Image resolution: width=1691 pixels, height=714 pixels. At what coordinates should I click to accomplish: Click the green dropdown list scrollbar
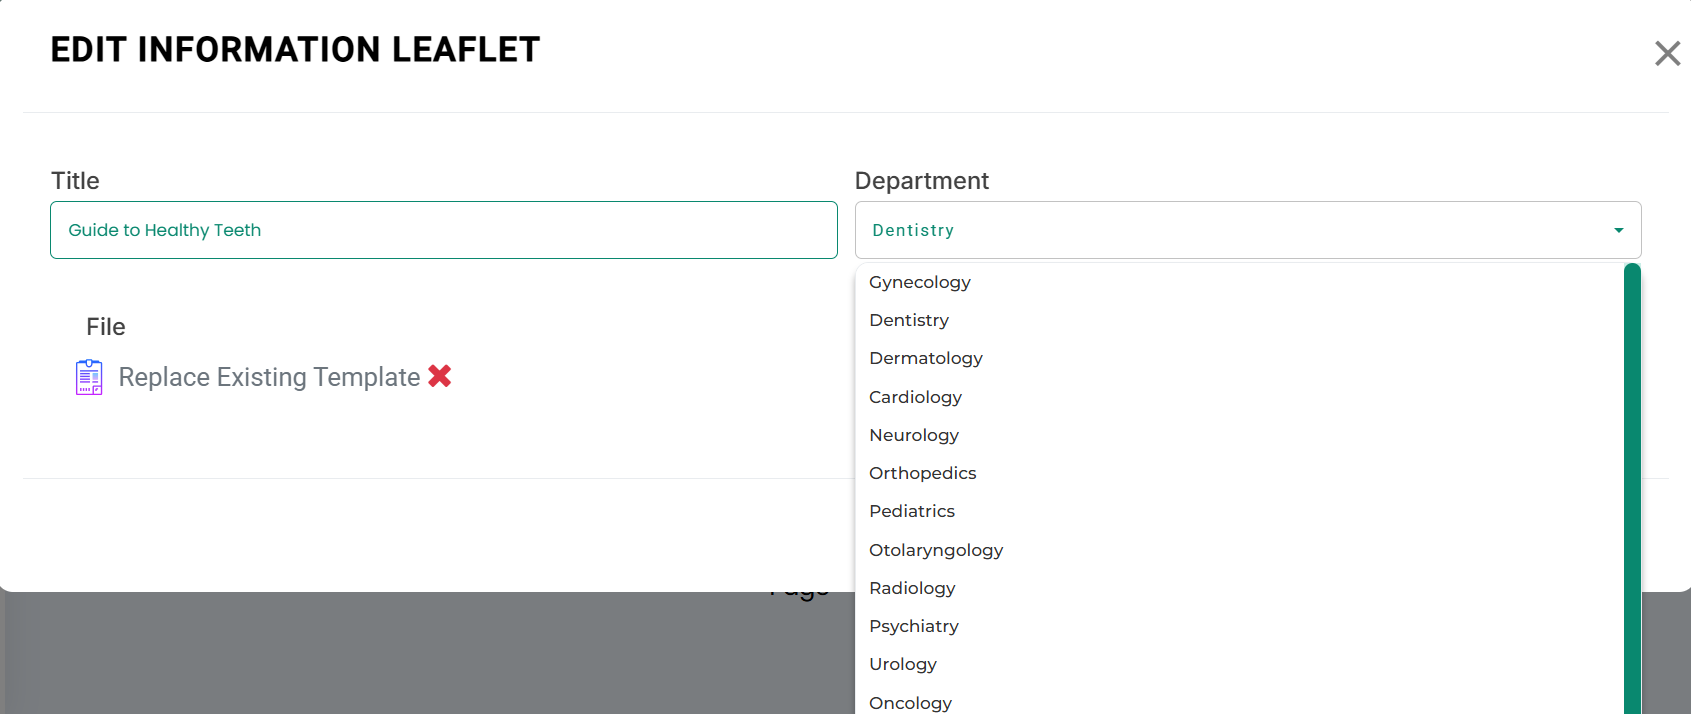pos(1632,488)
